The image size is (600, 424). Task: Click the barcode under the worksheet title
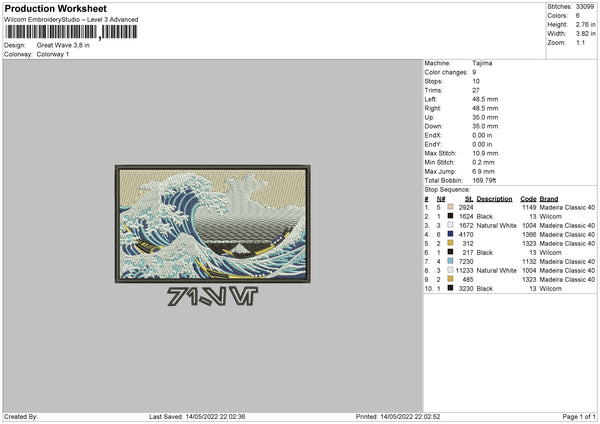click(71, 32)
